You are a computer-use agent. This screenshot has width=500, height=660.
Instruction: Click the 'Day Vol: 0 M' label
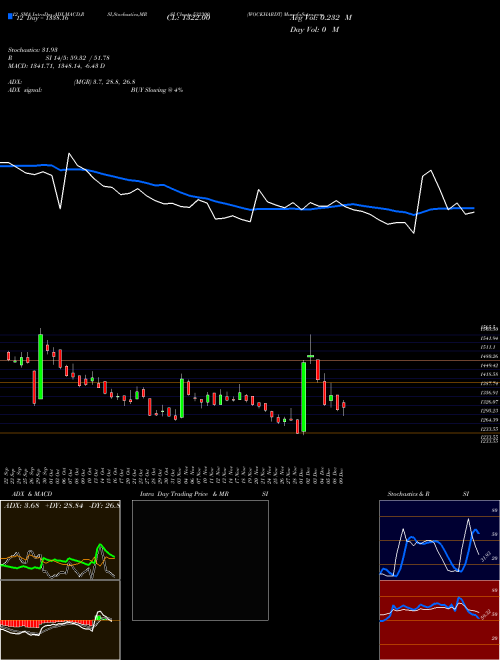pyautogui.click(x=314, y=29)
